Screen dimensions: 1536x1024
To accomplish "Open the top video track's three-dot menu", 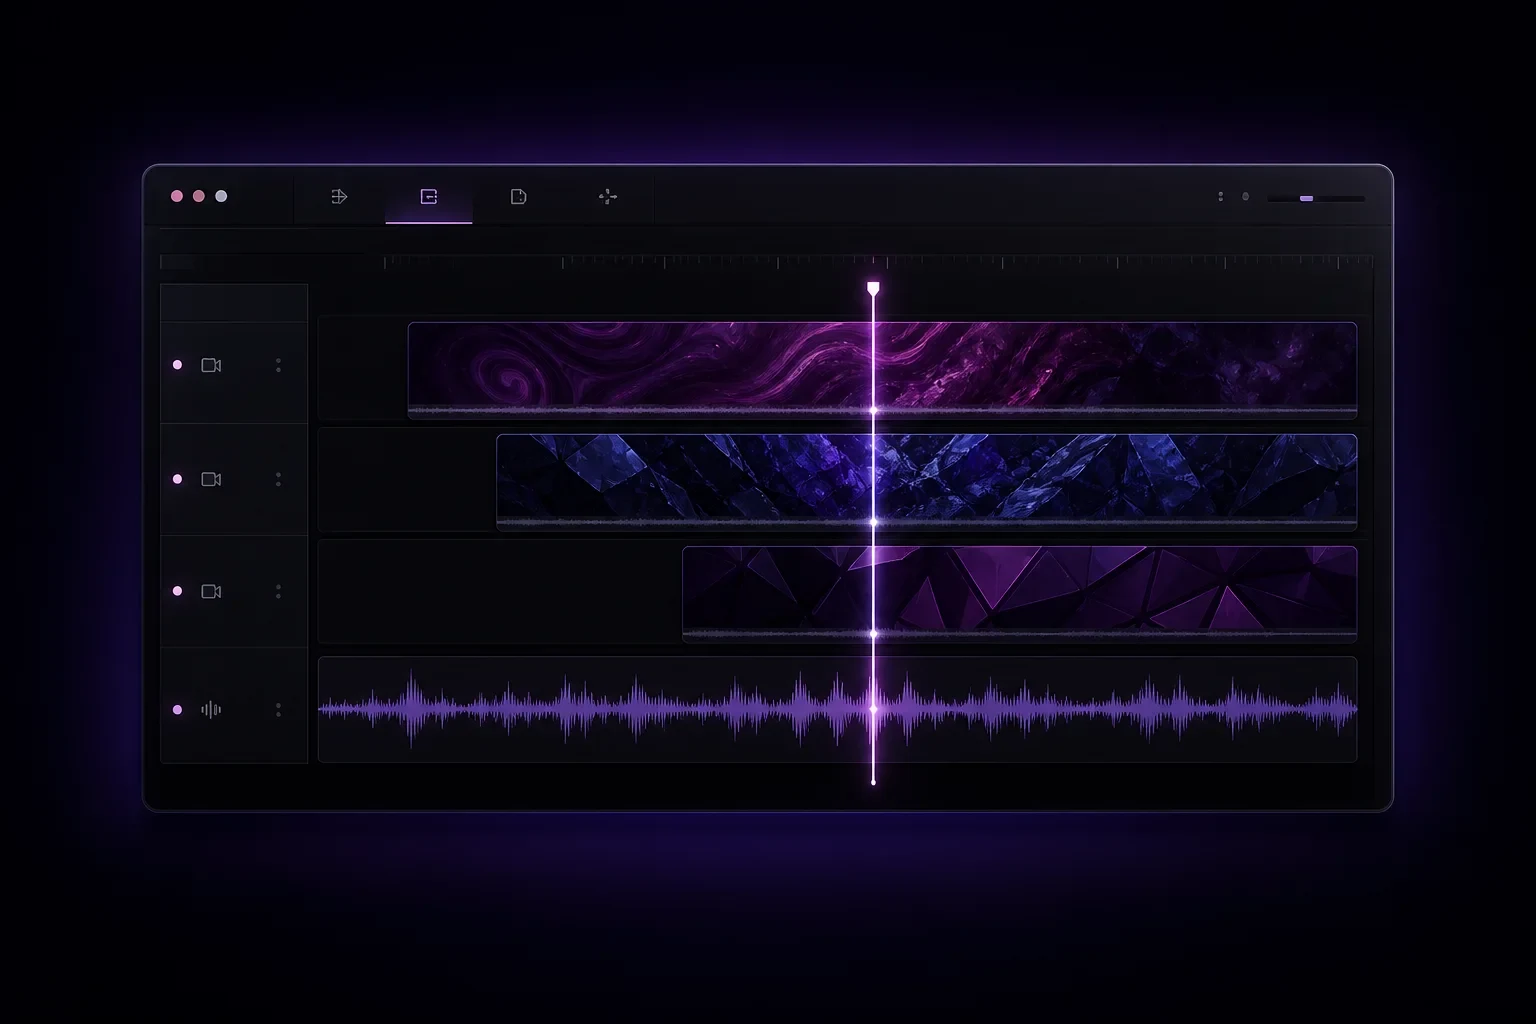I will click(278, 365).
